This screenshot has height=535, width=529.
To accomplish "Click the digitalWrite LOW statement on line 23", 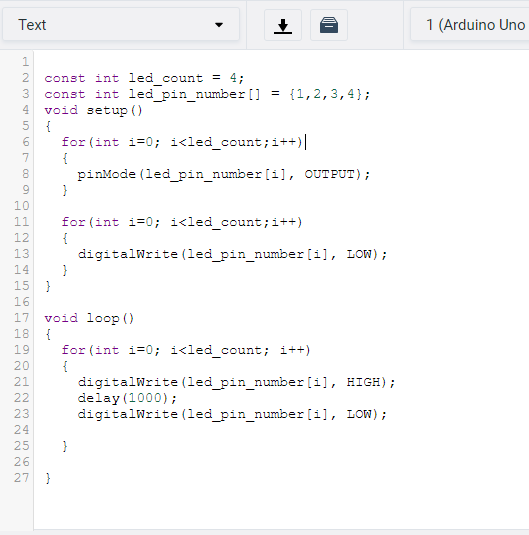I will [x=232, y=414].
